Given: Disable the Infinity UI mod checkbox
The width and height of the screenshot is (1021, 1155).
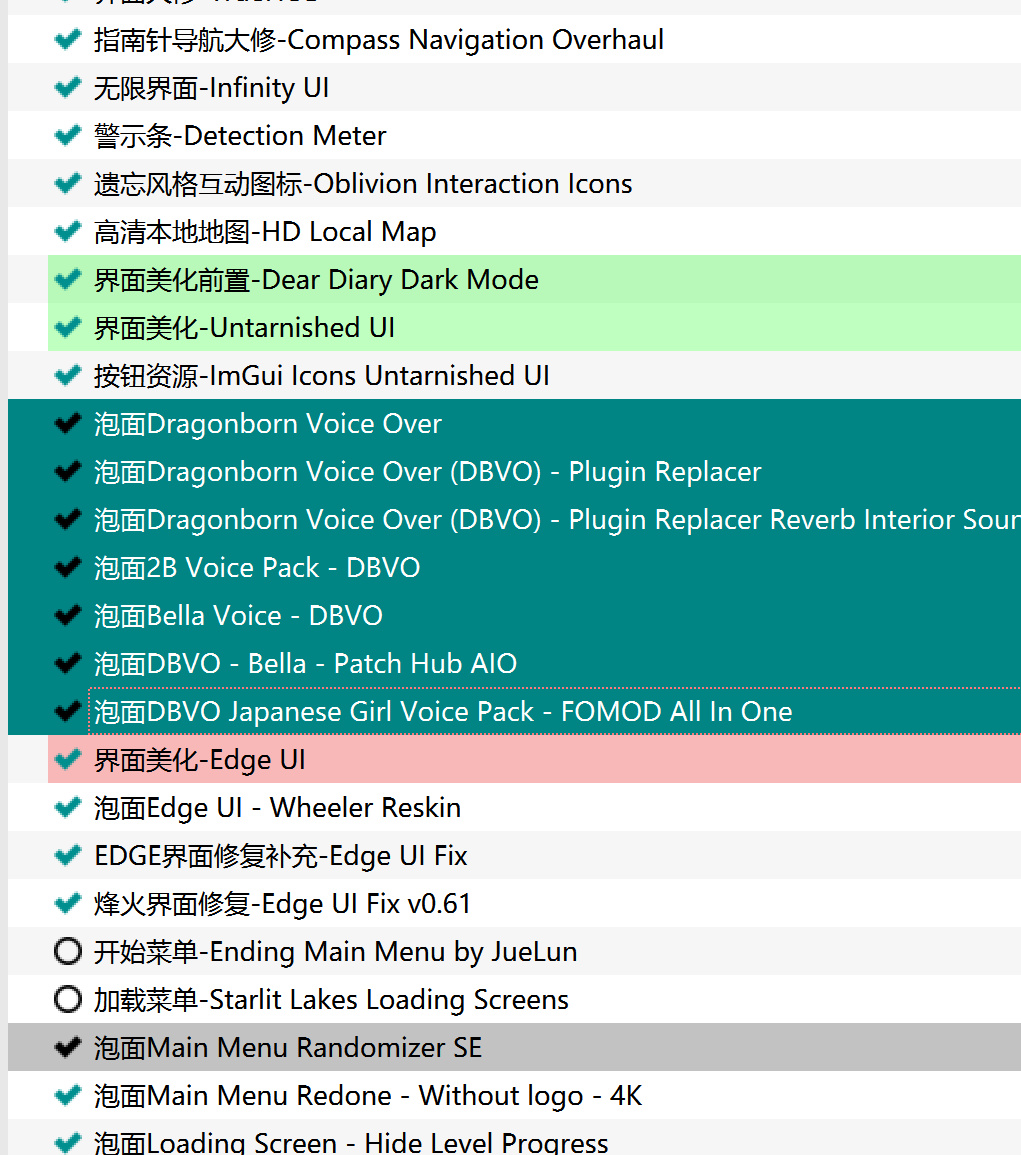Looking at the screenshot, I should pos(68,88).
